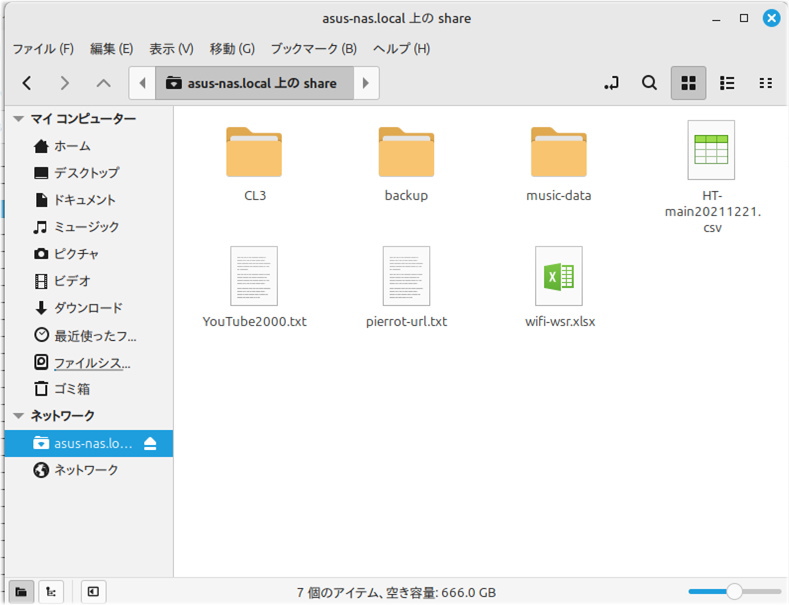Switch to compact view mode
The image size is (789, 605).
pyautogui.click(x=766, y=83)
